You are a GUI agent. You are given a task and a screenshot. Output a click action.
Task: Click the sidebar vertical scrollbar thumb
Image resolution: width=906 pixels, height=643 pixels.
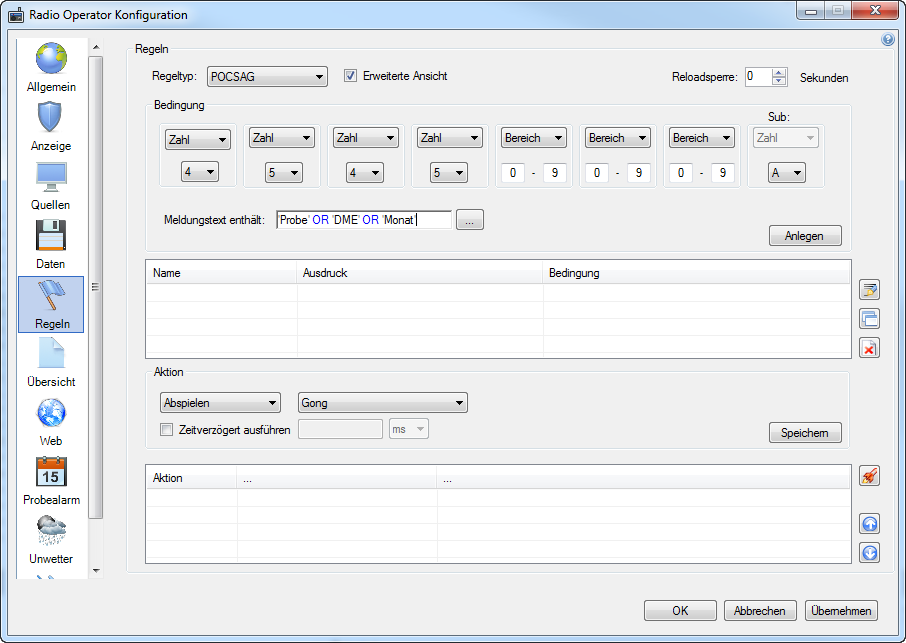pos(96,287)
